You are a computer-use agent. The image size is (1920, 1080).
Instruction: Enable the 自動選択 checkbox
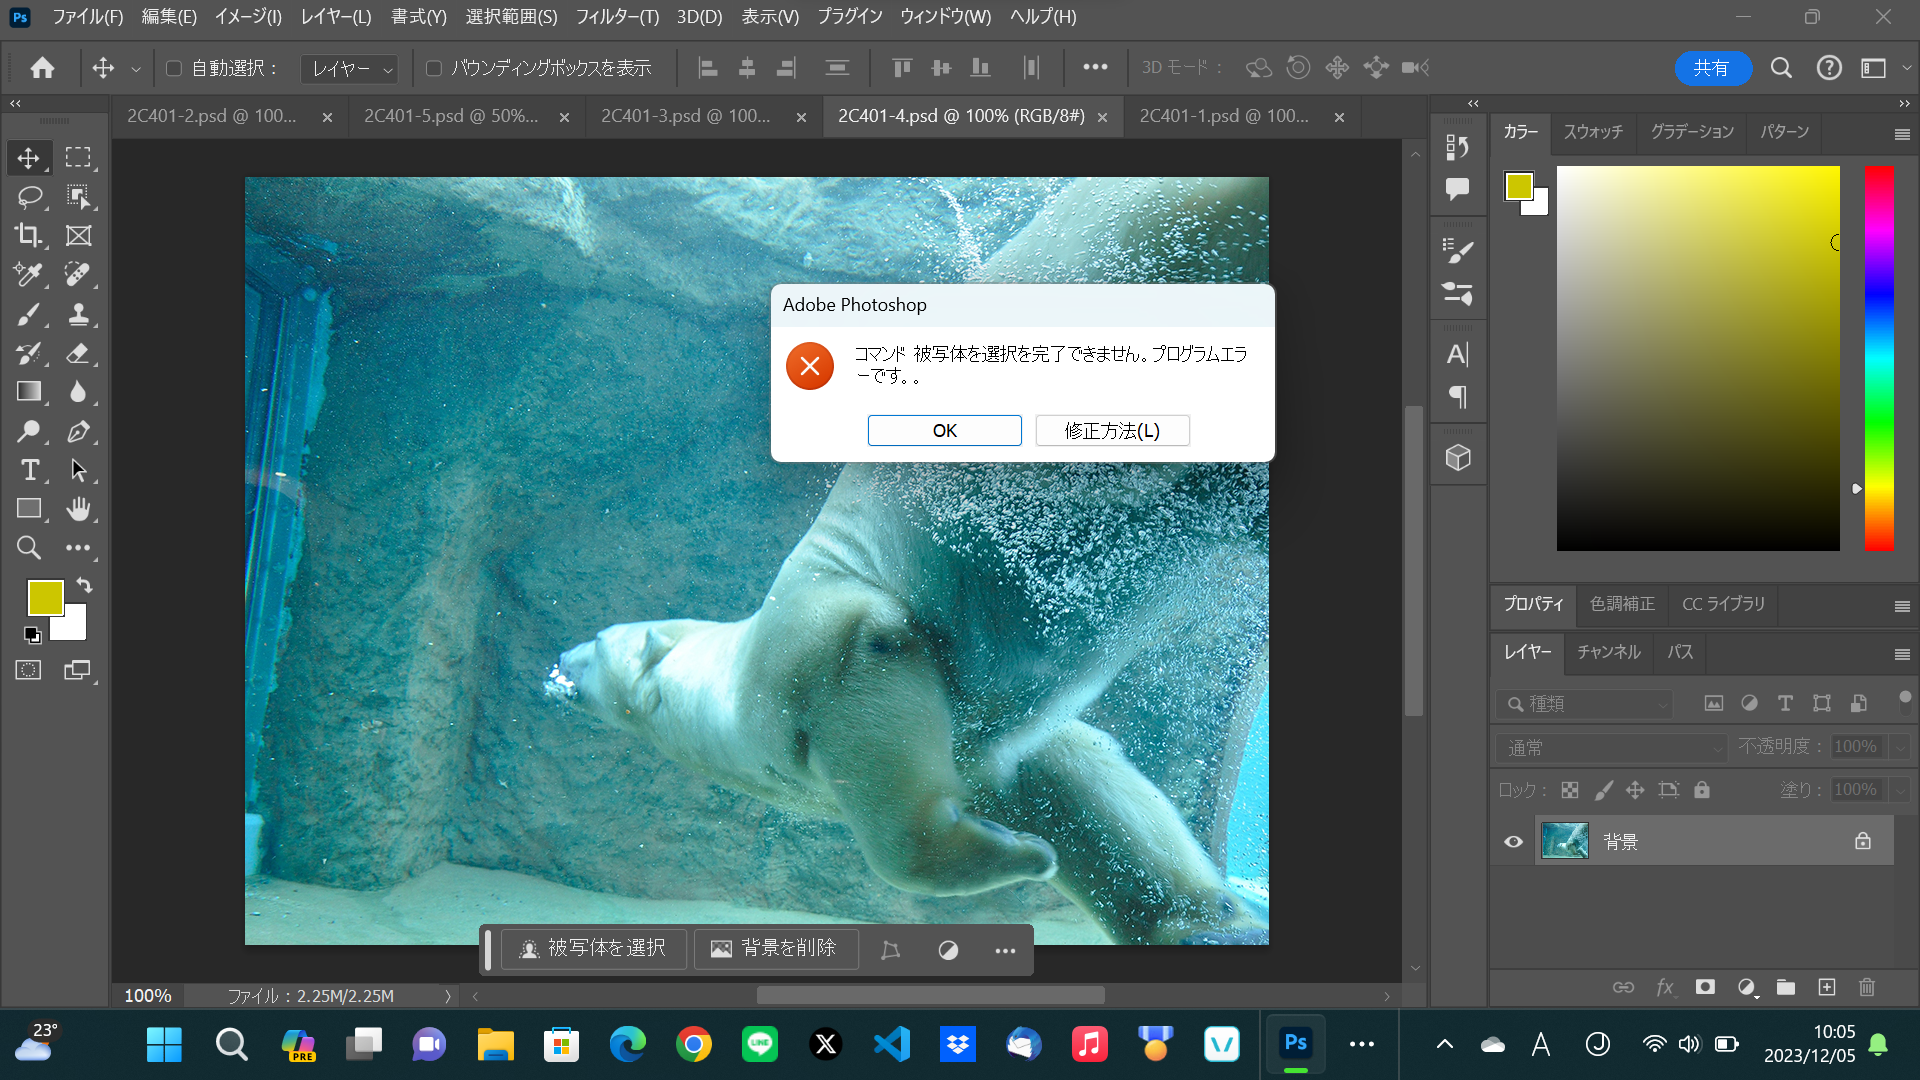click(x=174, y=67)
